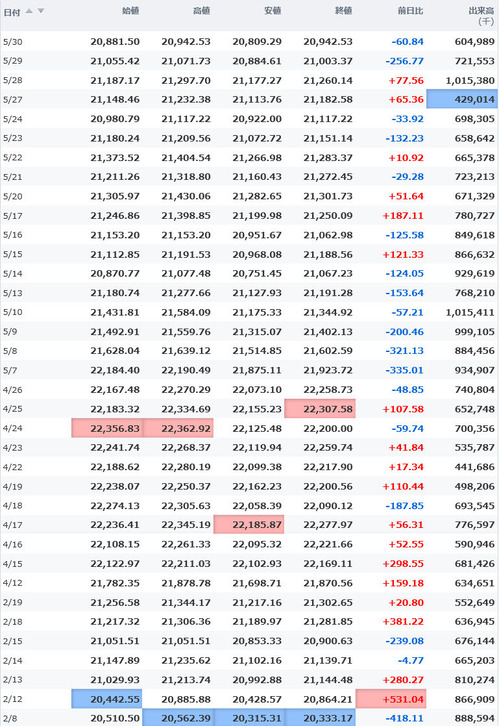Select change value -200.46
Screen dimensions: 499x726
pos(405,332)
